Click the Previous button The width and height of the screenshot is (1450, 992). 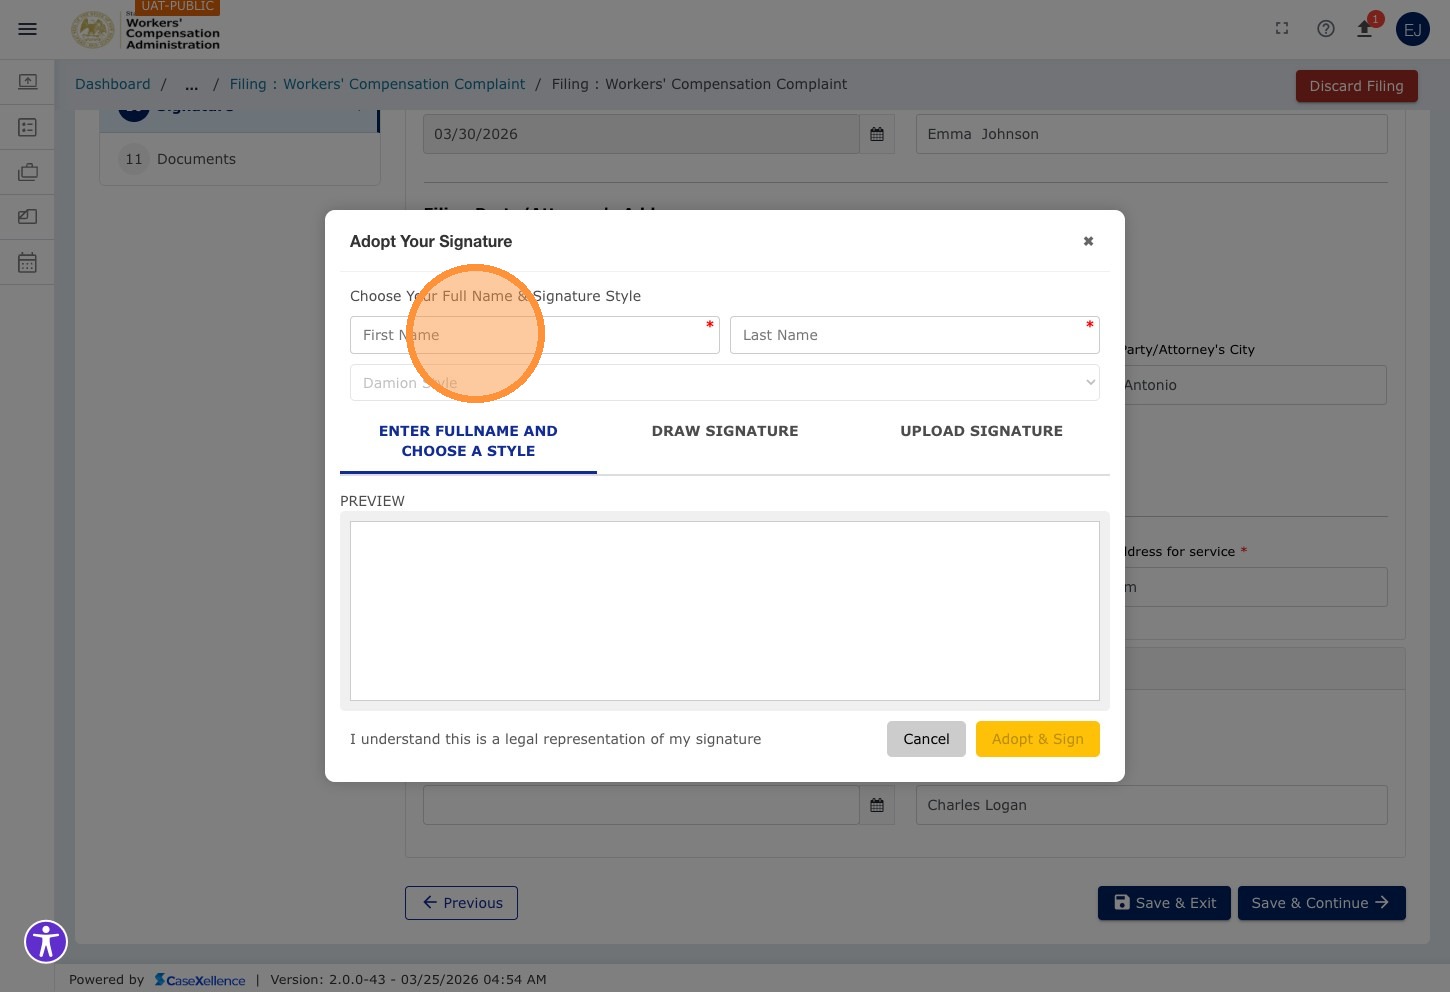click(461, 903)
